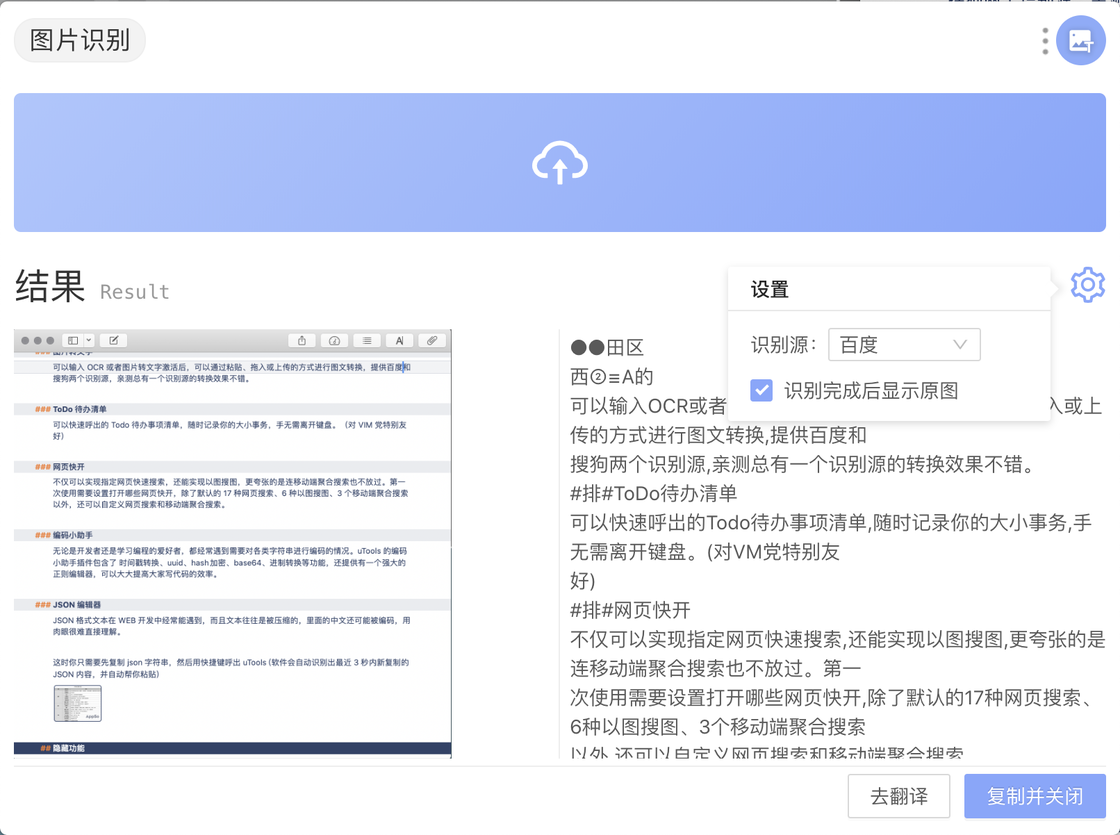The width and height of the screenshot is (1120, 835).
Task: Click inside the recognized text result area
Action: (830, 580)
